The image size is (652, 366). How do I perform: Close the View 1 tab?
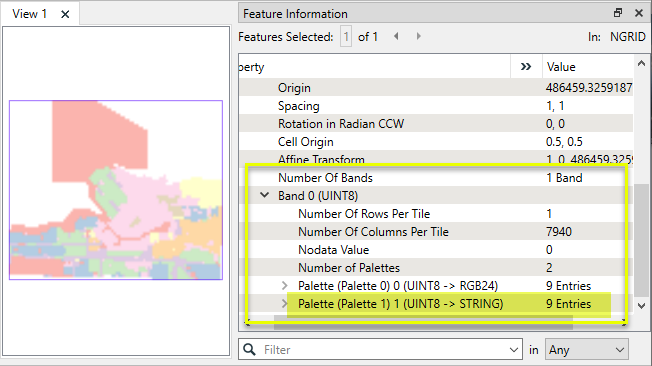point(65,15)
